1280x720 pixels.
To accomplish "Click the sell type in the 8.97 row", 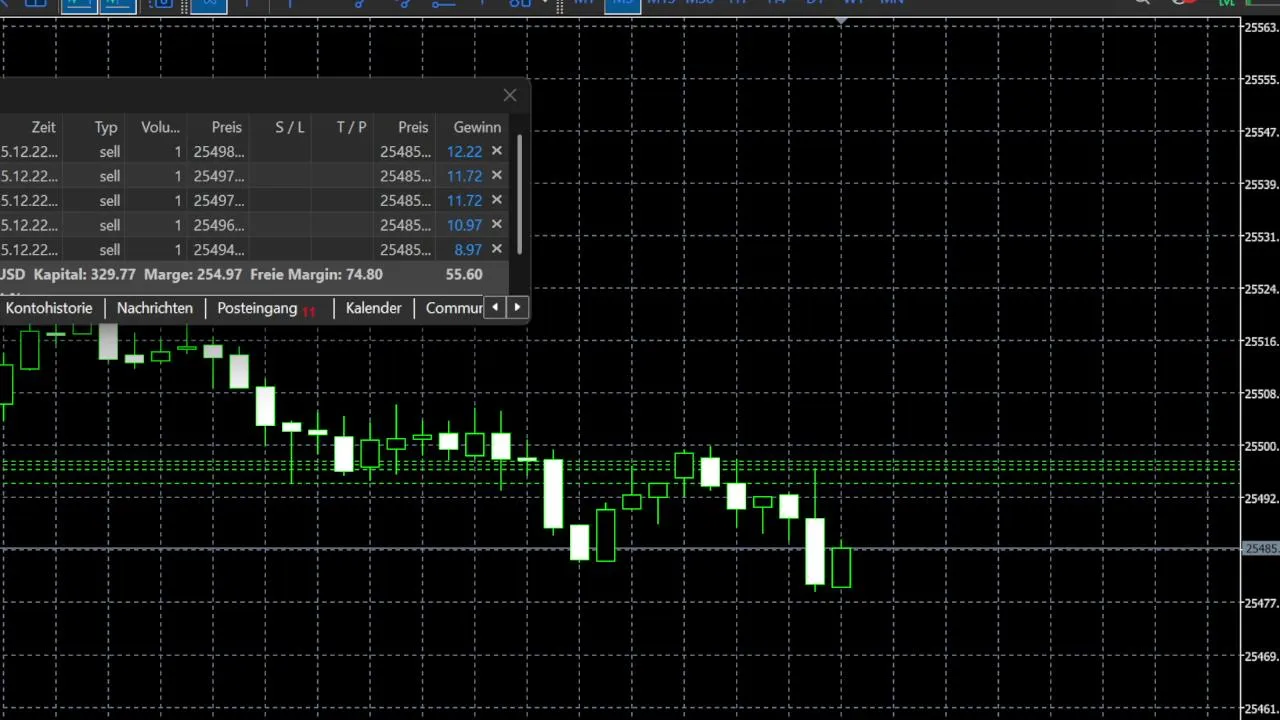I will click(x=110, y=250).
